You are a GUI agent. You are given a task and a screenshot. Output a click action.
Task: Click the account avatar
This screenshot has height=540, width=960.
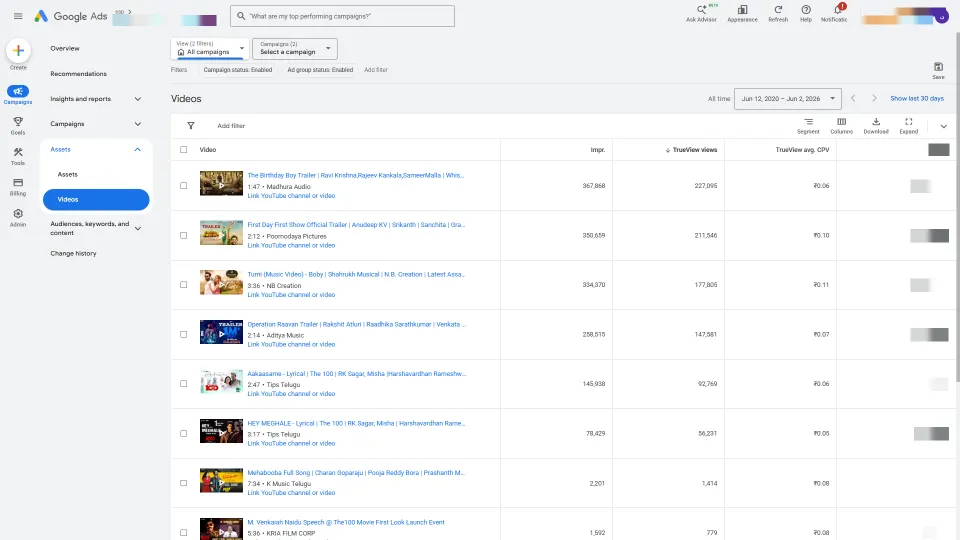click(x=942, y=17)
